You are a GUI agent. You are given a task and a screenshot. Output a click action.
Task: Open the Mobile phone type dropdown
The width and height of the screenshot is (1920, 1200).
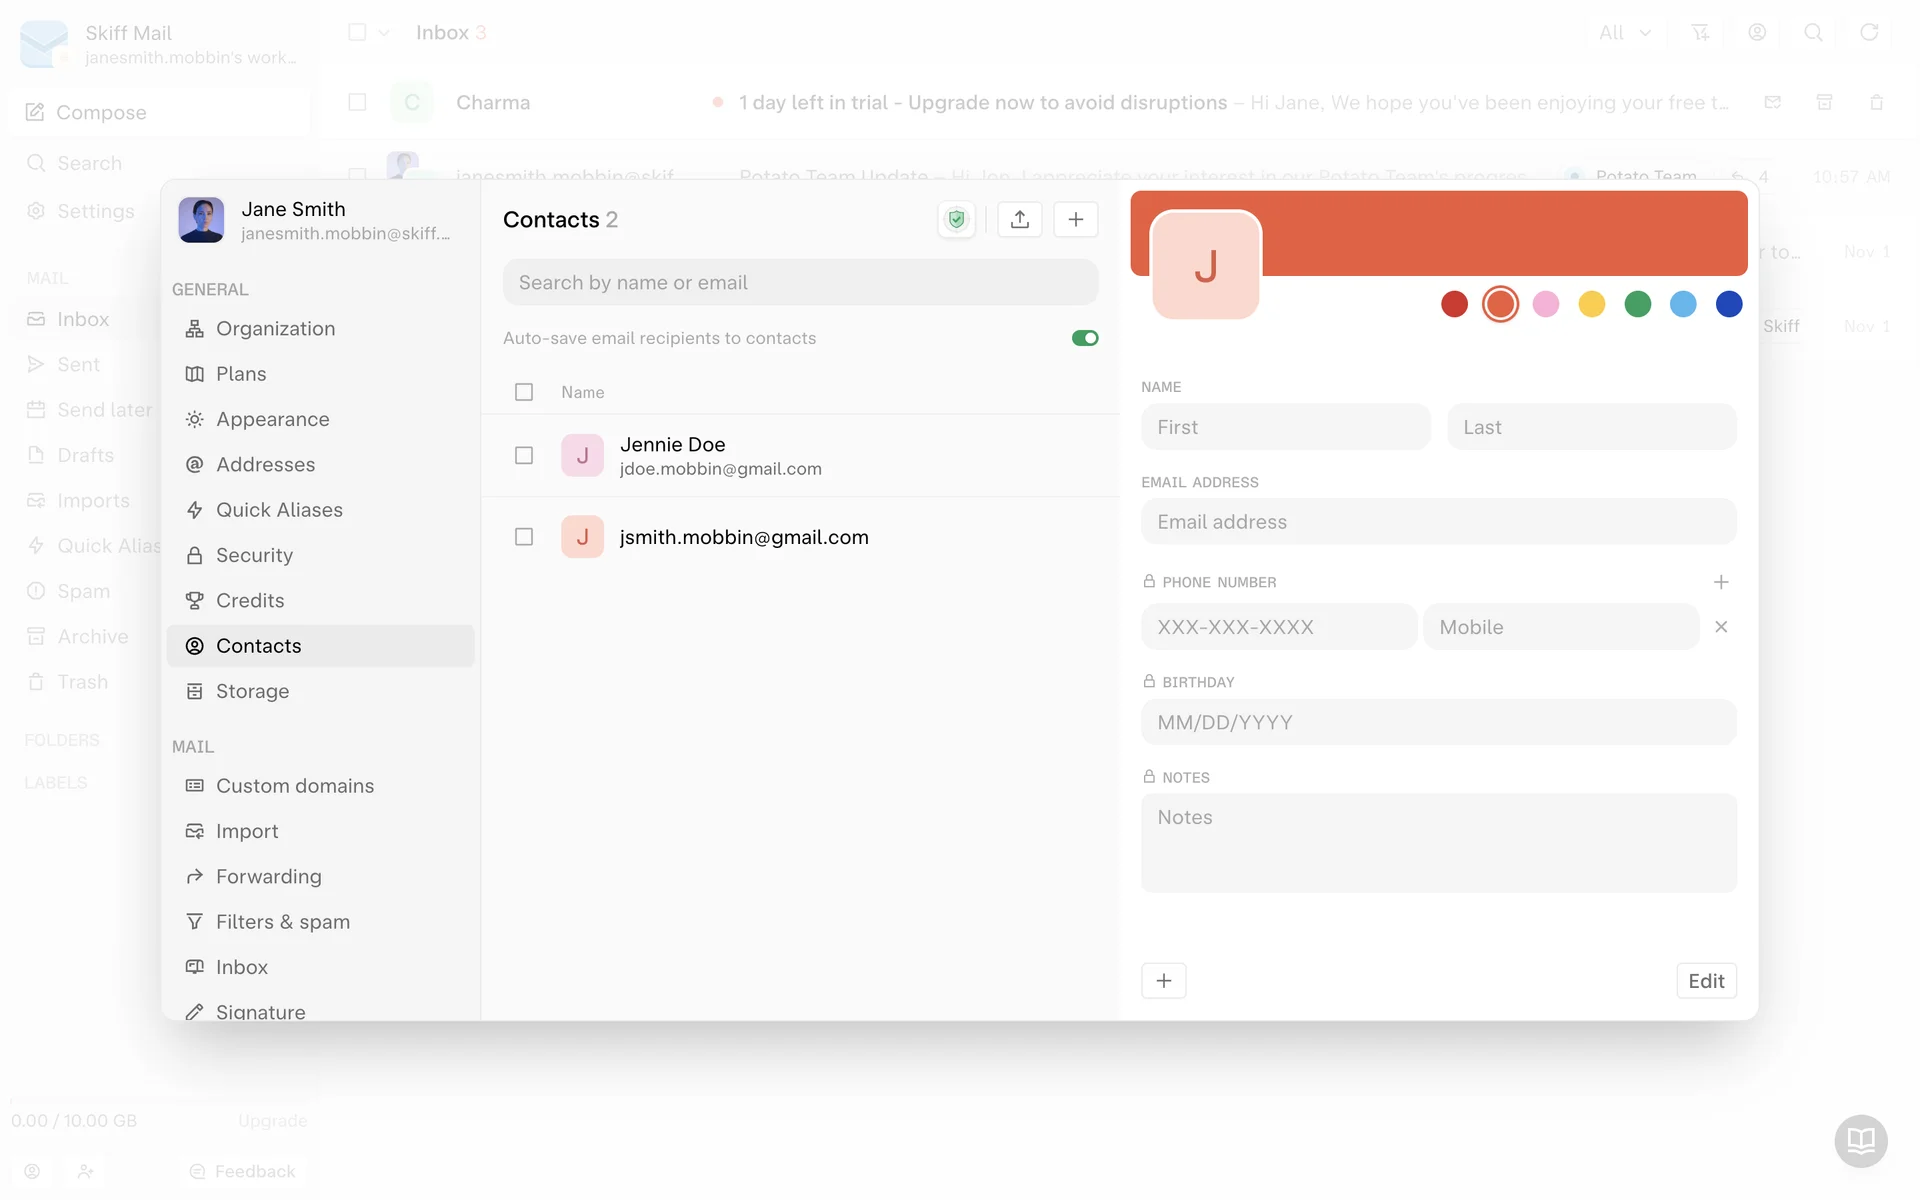1560,627
